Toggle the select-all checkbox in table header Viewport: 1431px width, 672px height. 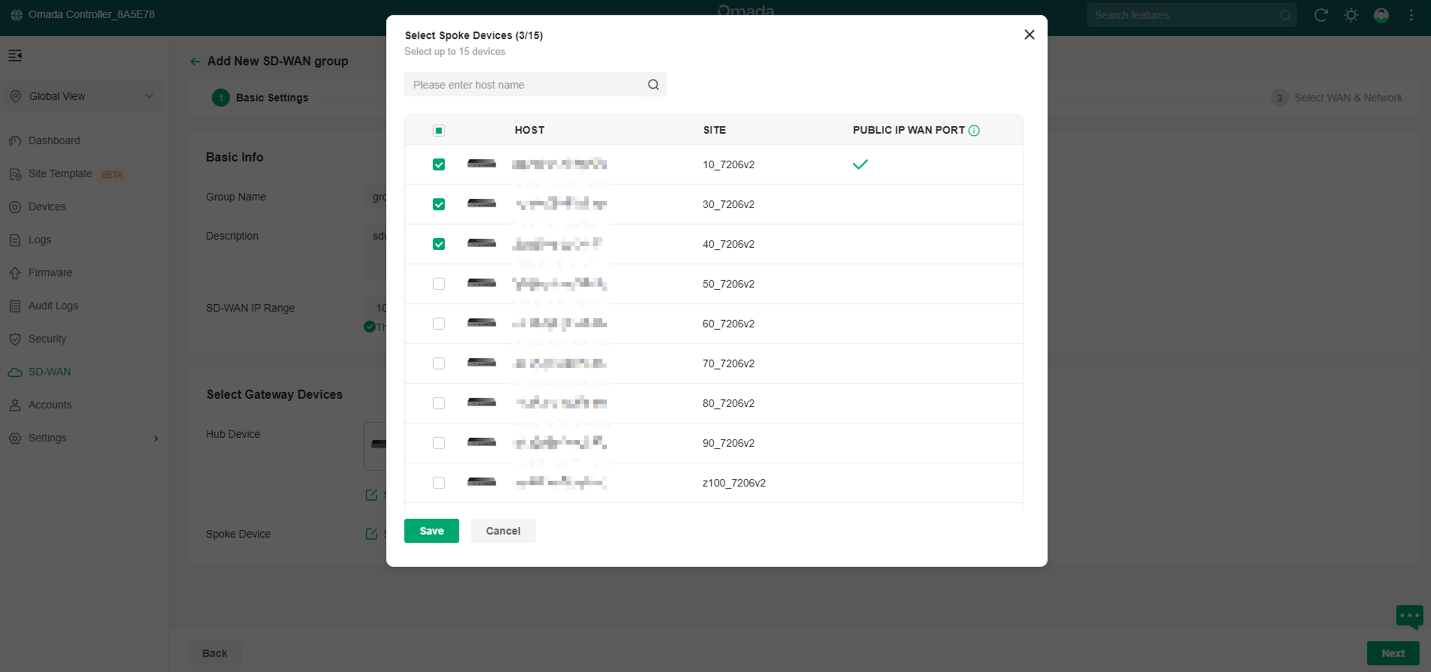click(x=439, y=131)
